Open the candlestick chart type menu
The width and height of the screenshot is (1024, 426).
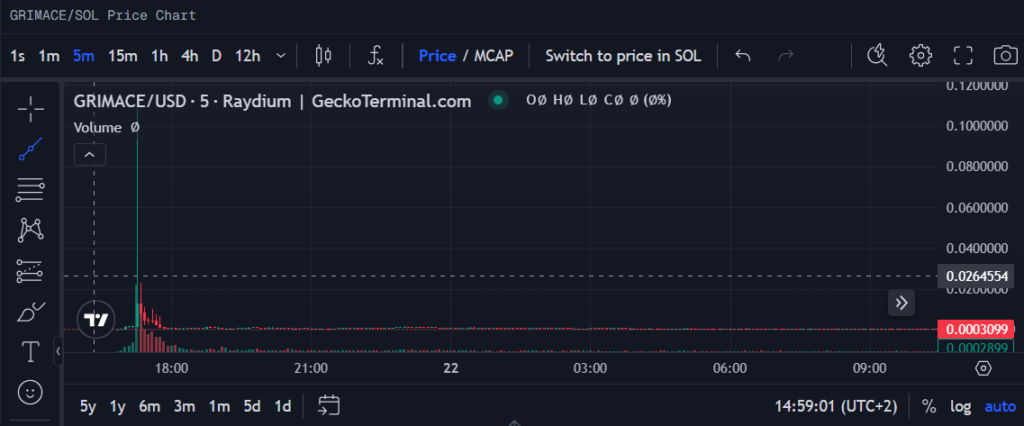coord(323,55)
